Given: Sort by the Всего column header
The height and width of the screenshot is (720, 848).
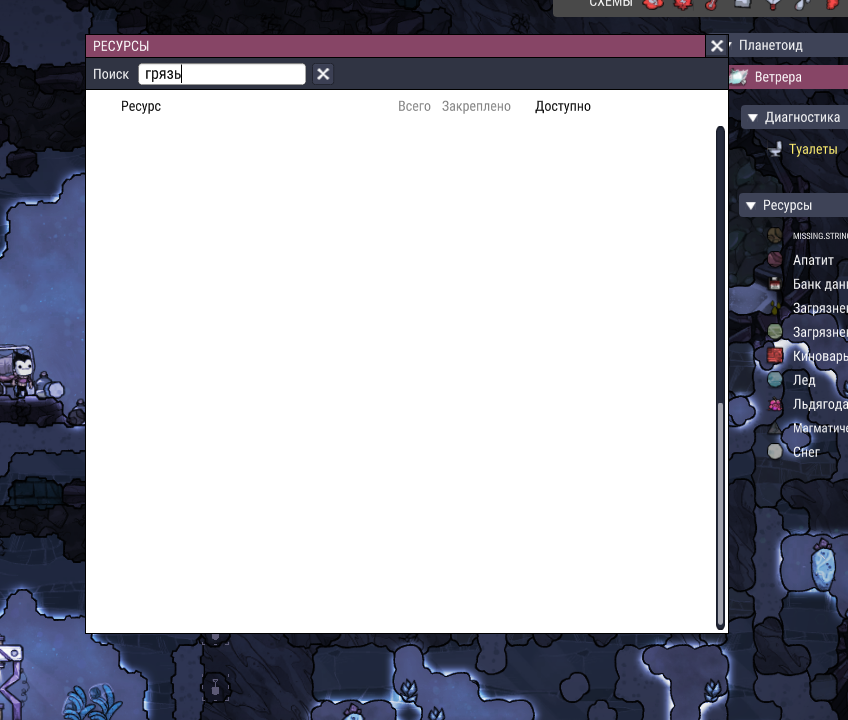Looking at the screenshot, I should pos(414,106).
